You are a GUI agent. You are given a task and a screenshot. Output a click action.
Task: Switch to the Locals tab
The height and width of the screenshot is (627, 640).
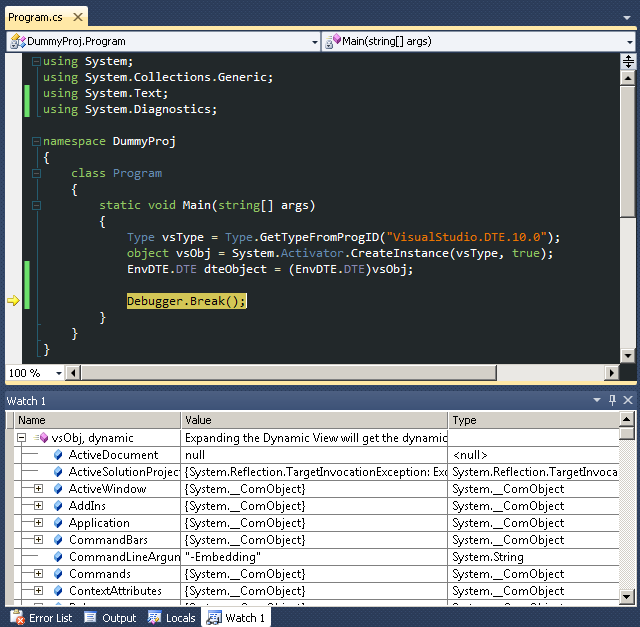coord(171,618)
